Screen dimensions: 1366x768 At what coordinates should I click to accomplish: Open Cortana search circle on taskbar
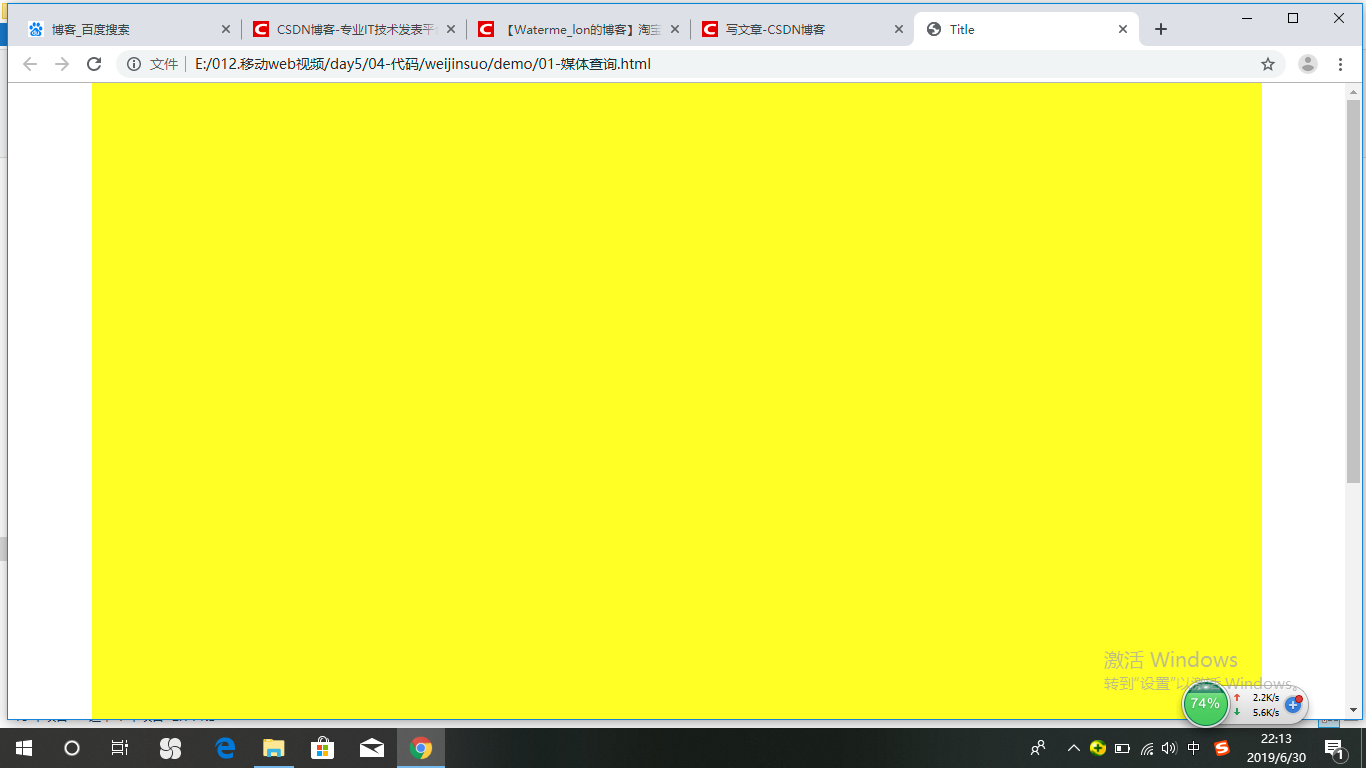coord(71,748)
